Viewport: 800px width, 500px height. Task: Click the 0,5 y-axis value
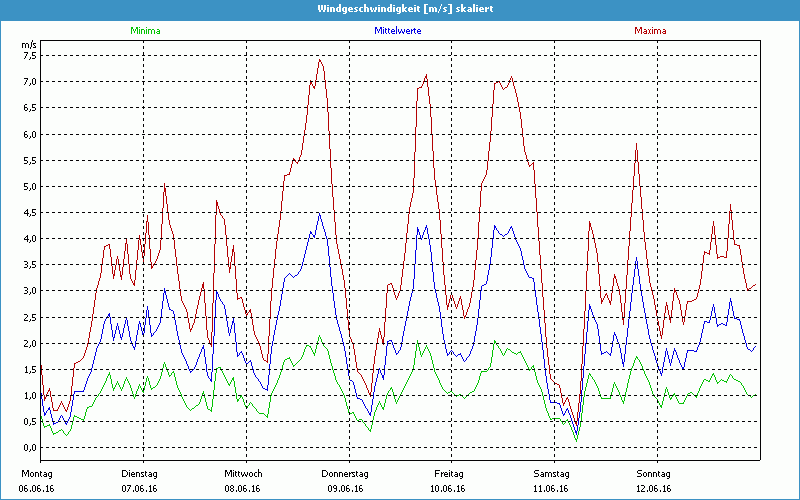pyautogui.click(x=30, y=421)
